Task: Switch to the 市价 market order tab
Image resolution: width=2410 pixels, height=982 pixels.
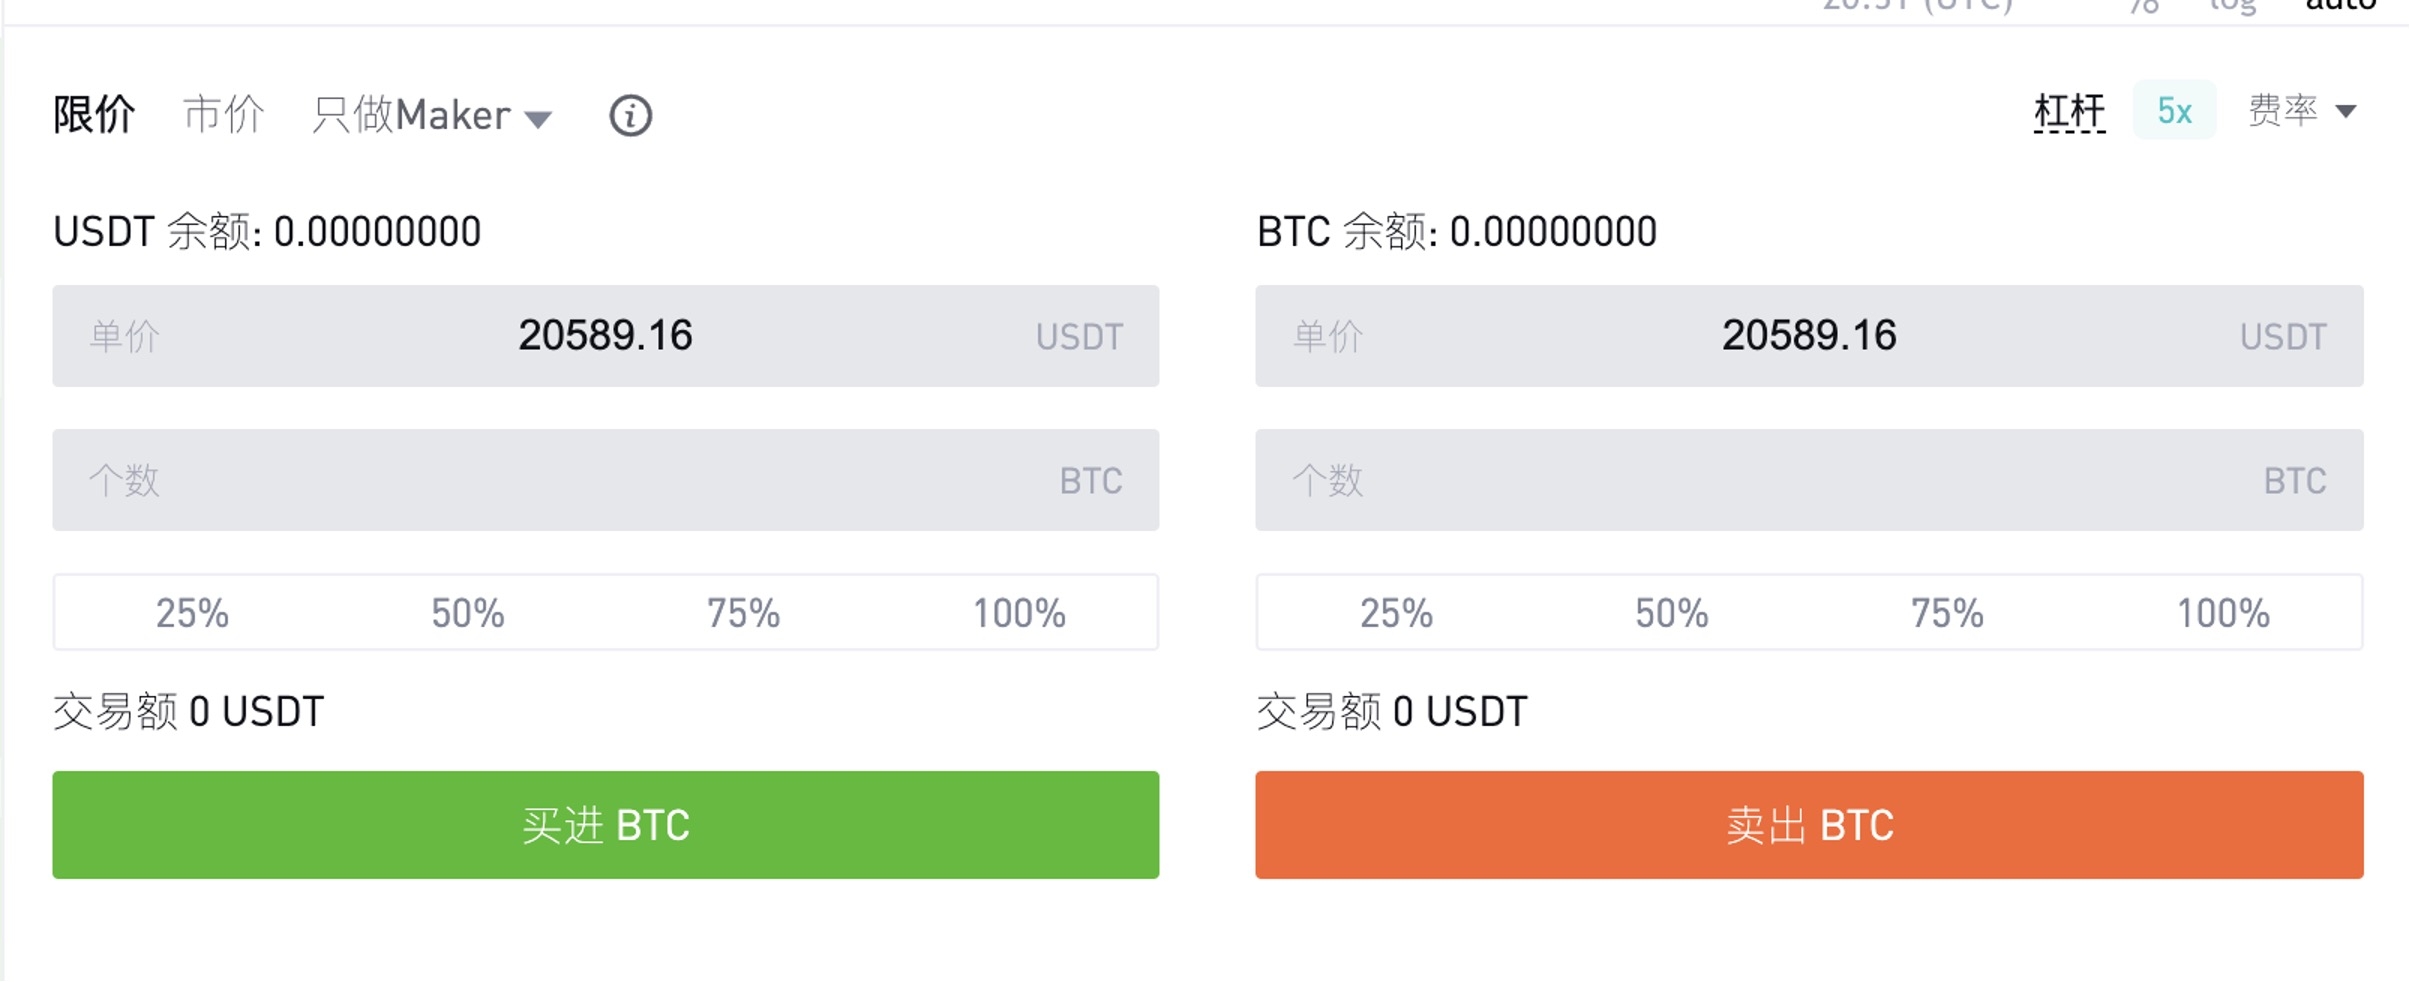Action: (x=223, y=115)
